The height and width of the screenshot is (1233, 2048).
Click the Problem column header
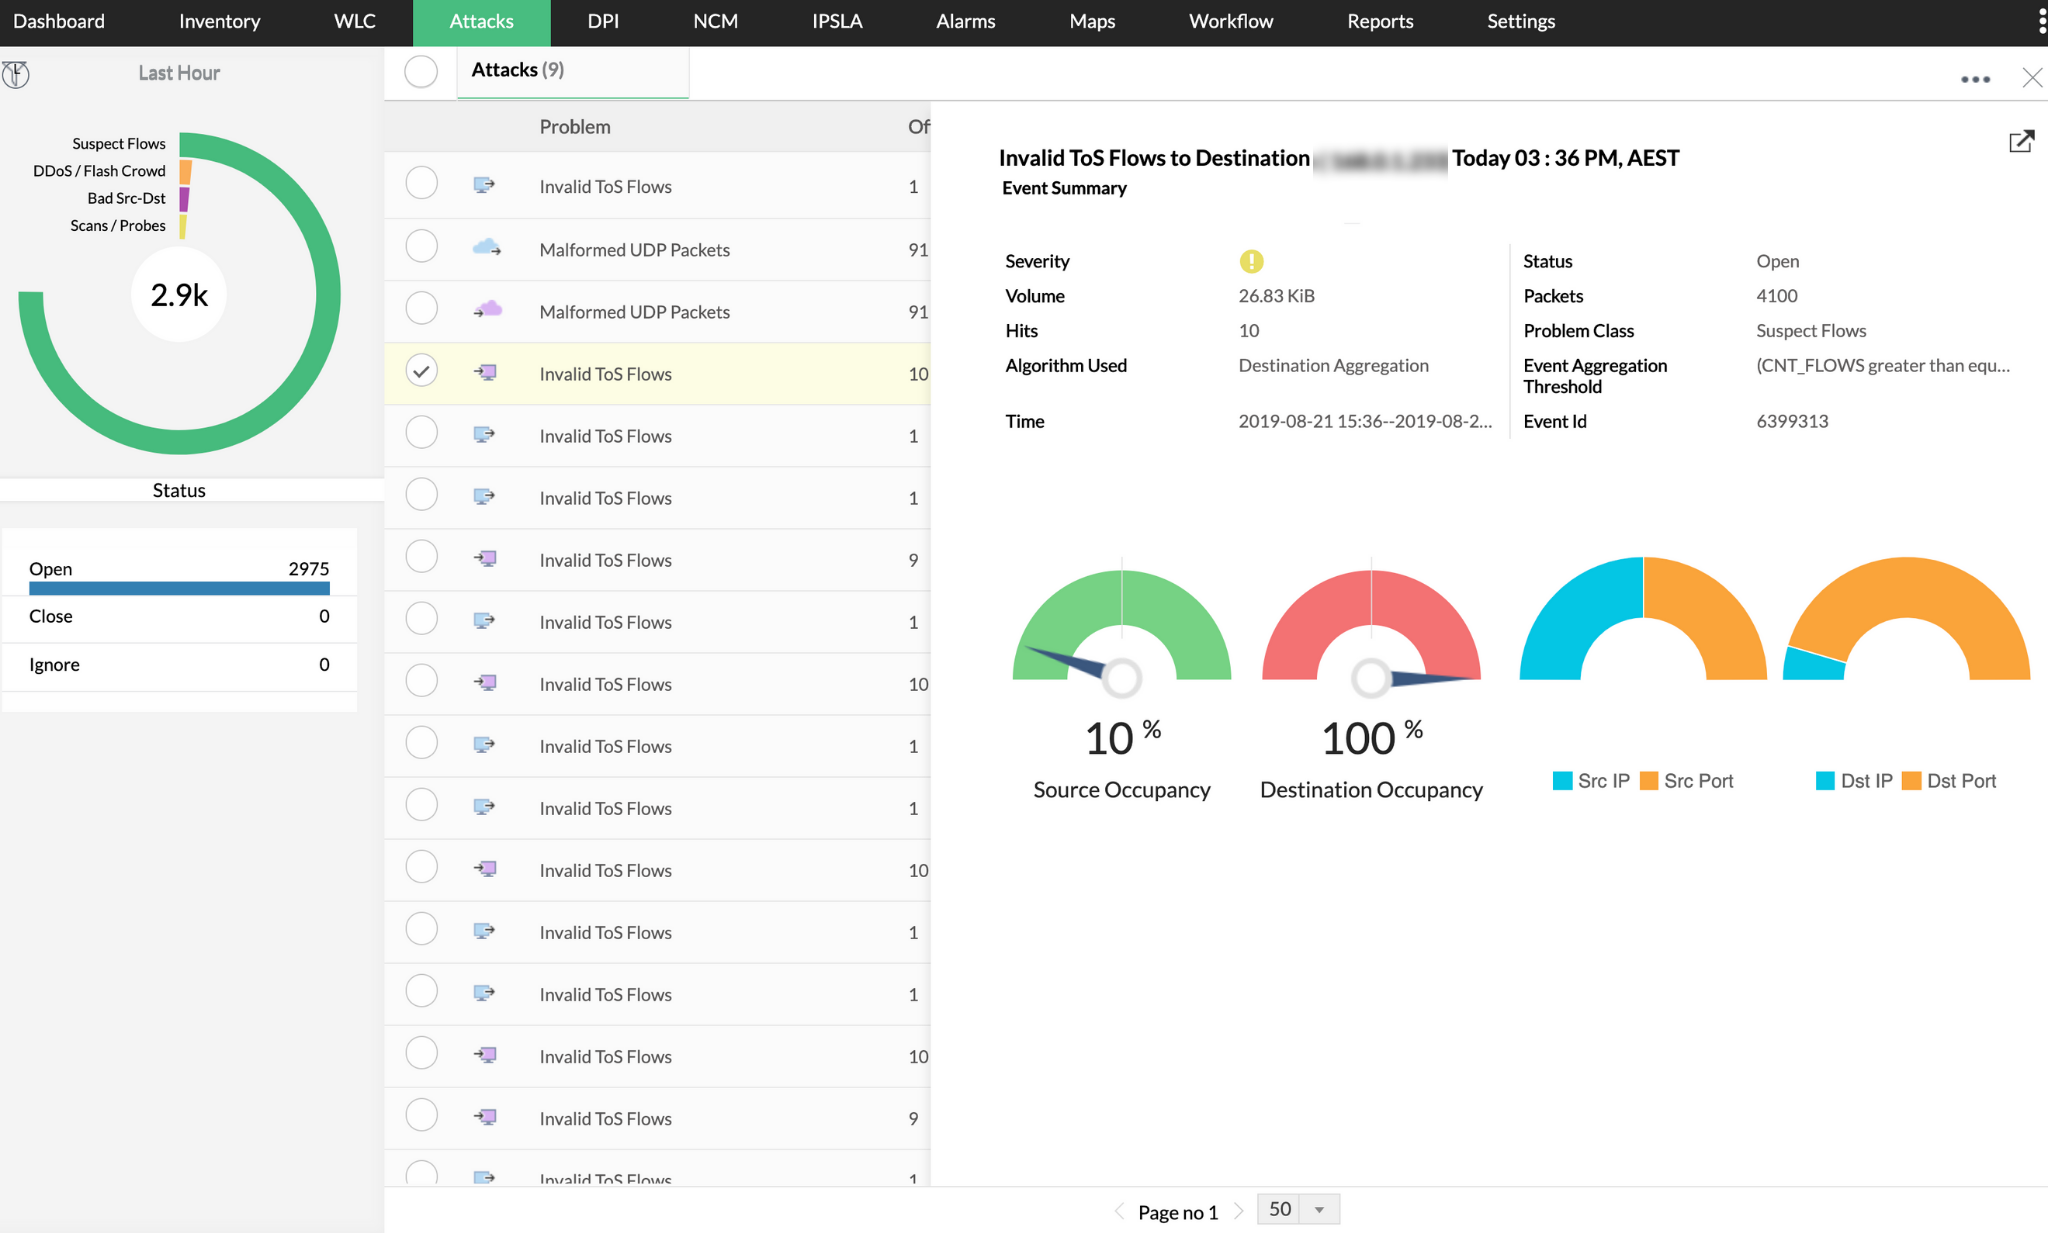(574, 127)
